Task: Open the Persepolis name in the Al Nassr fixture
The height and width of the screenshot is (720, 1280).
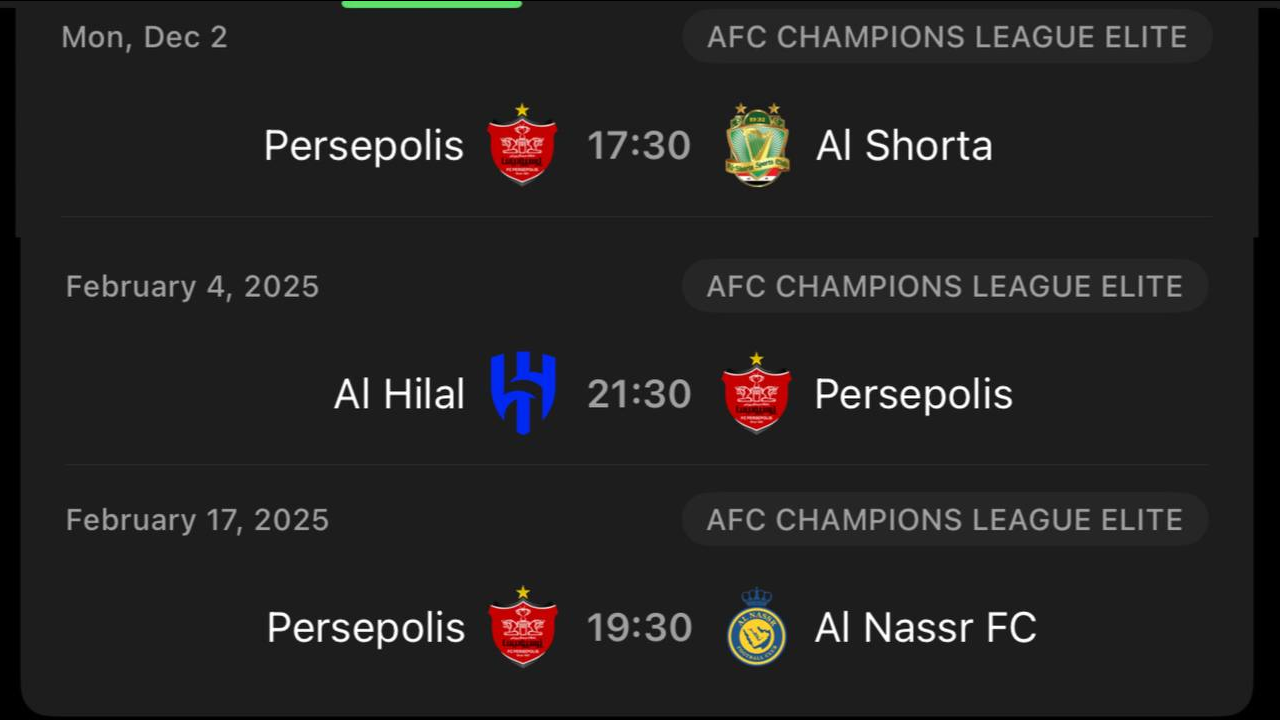Action: 366,628
